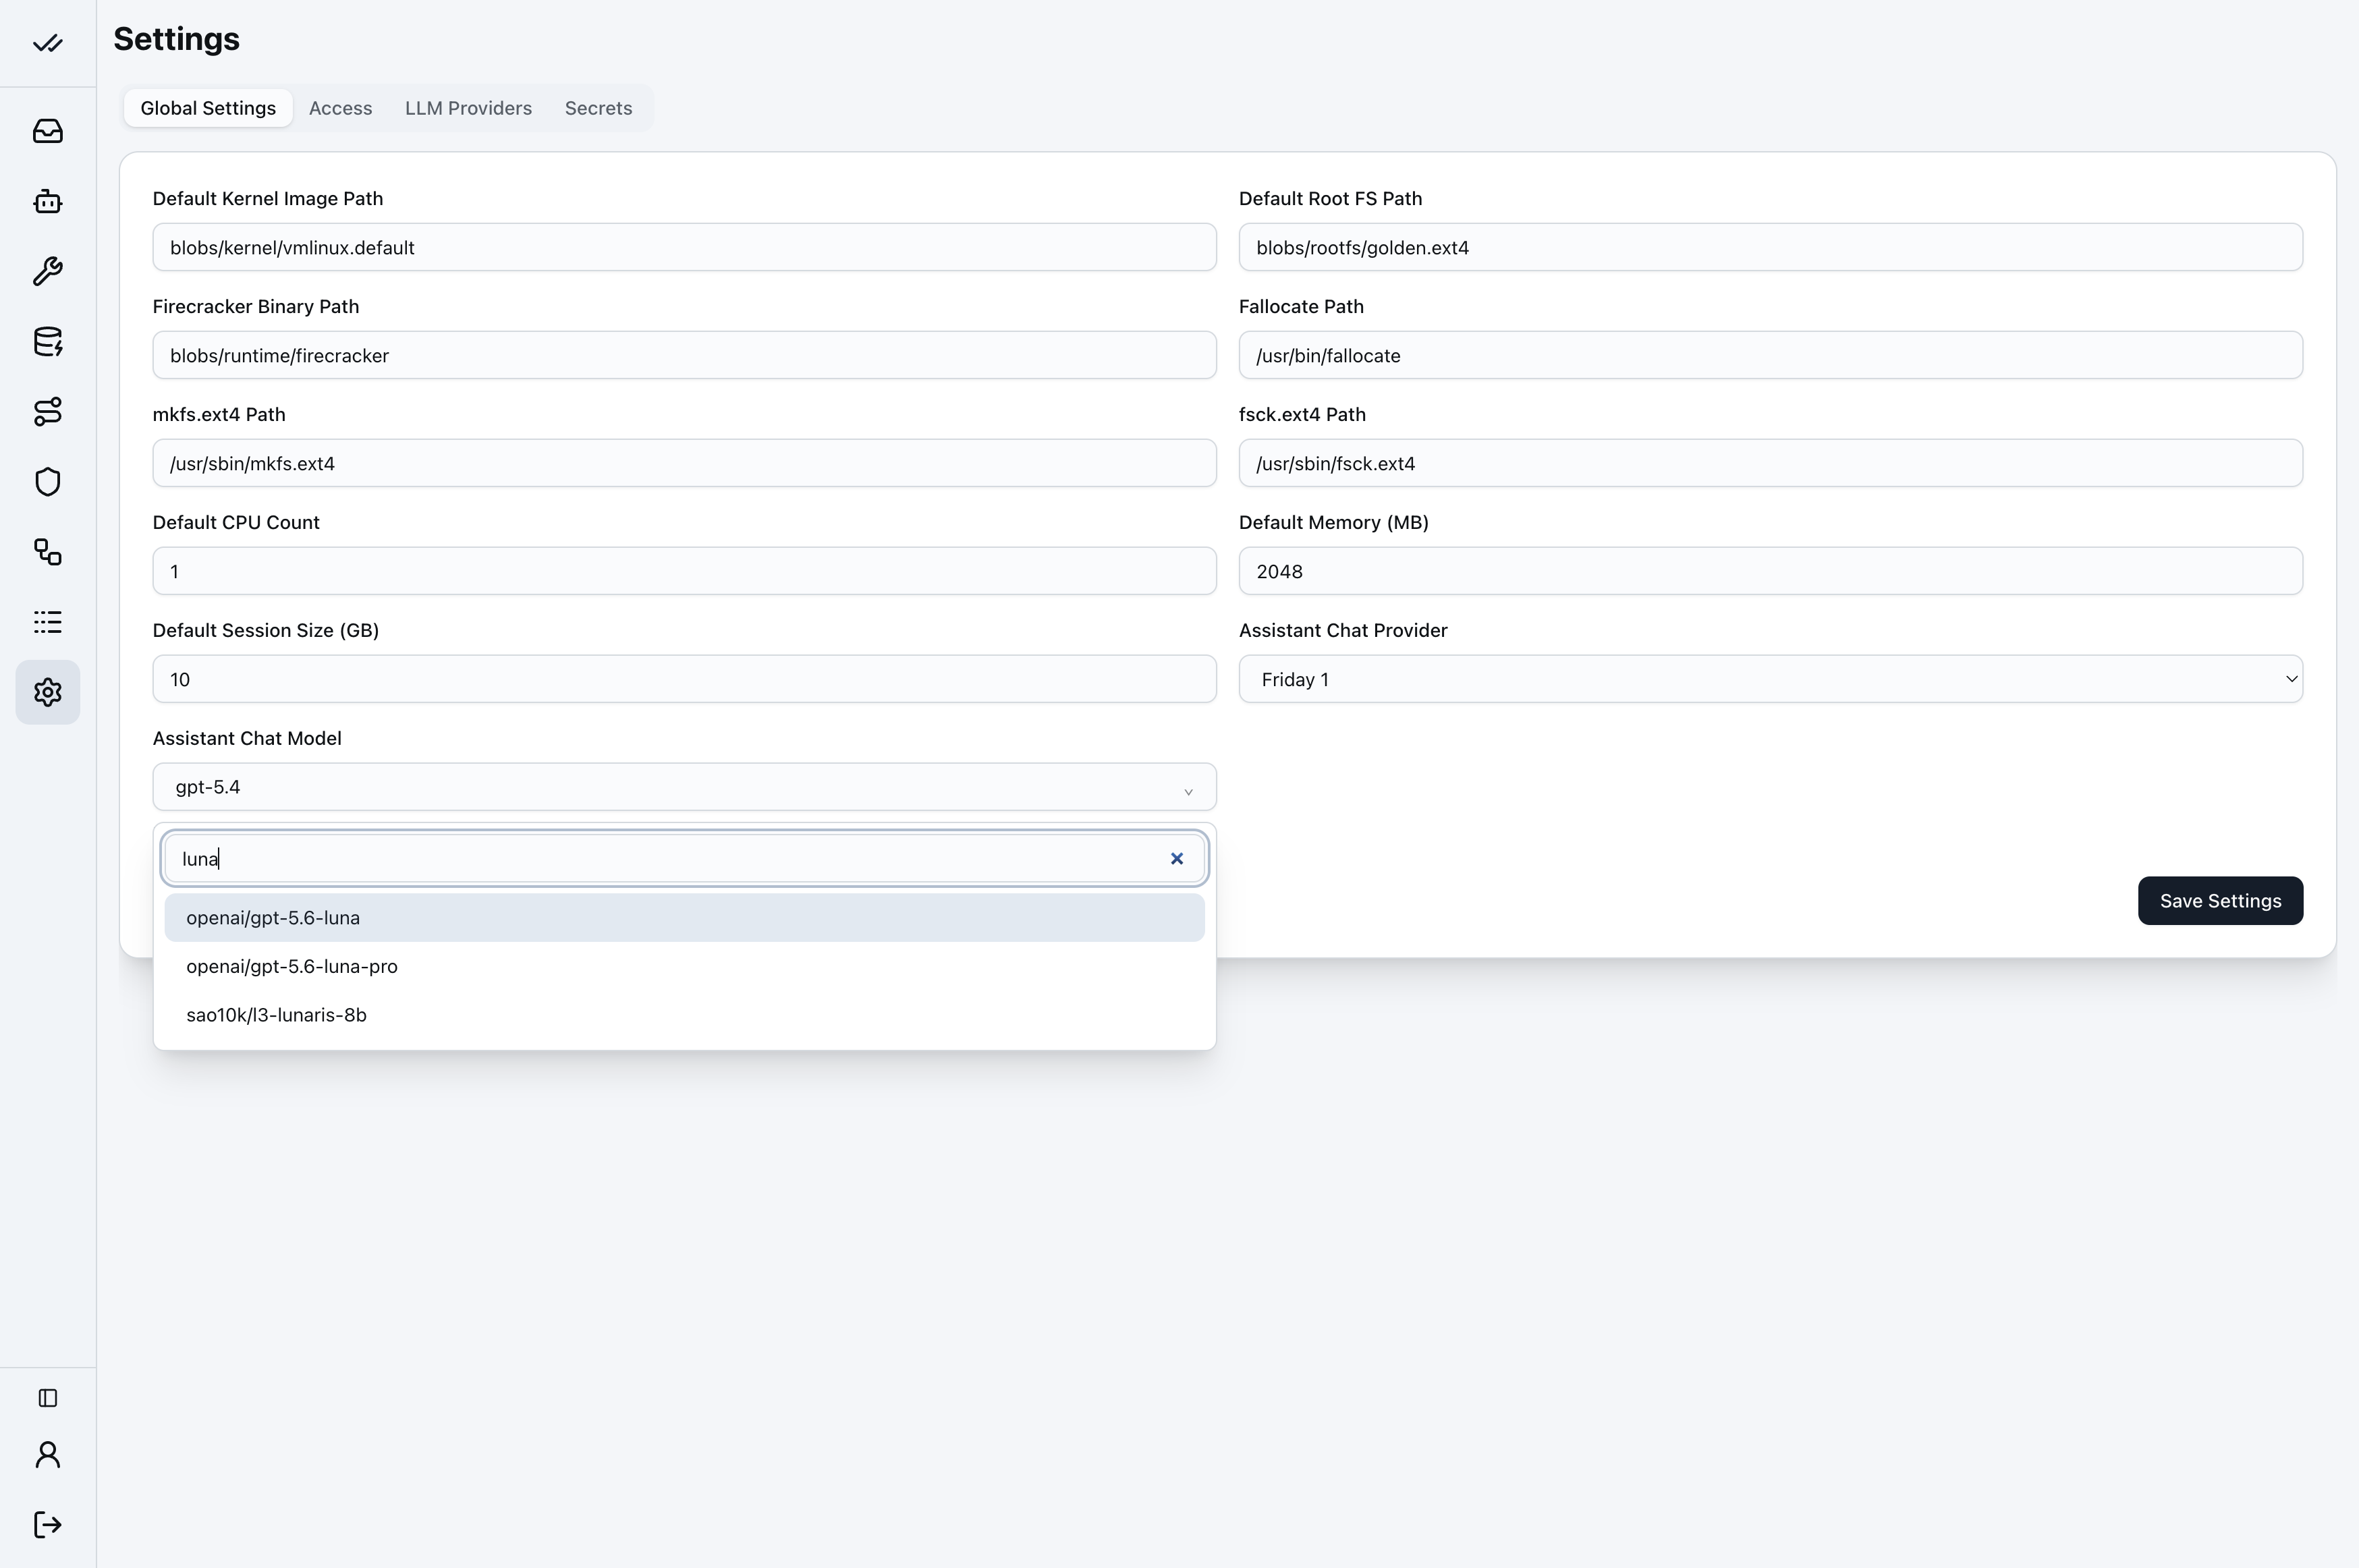Viewport: 2359px width, 1568px height.
Task: Edit the Default Root FS Path field
Action: [1770, 247]
